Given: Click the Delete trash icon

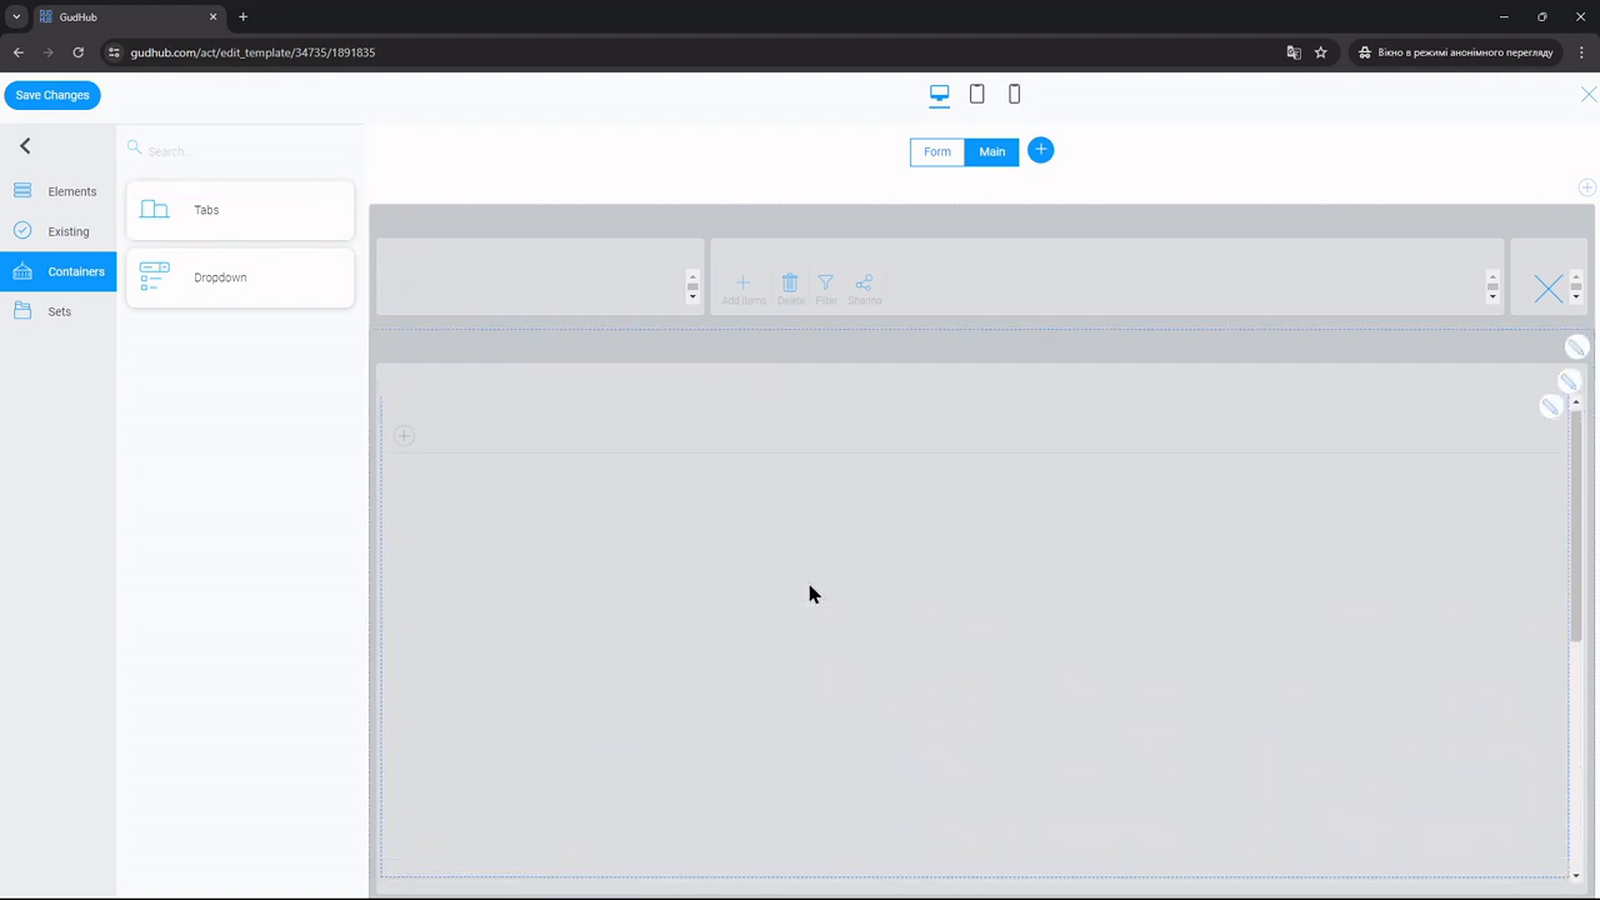Looking at the screenshot, I should click(790, 283).
